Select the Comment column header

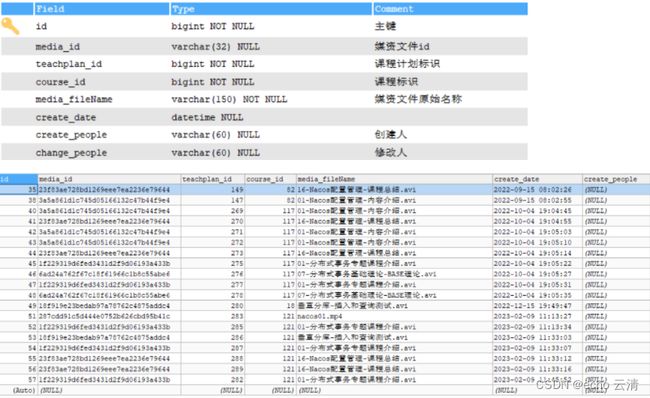450,9
